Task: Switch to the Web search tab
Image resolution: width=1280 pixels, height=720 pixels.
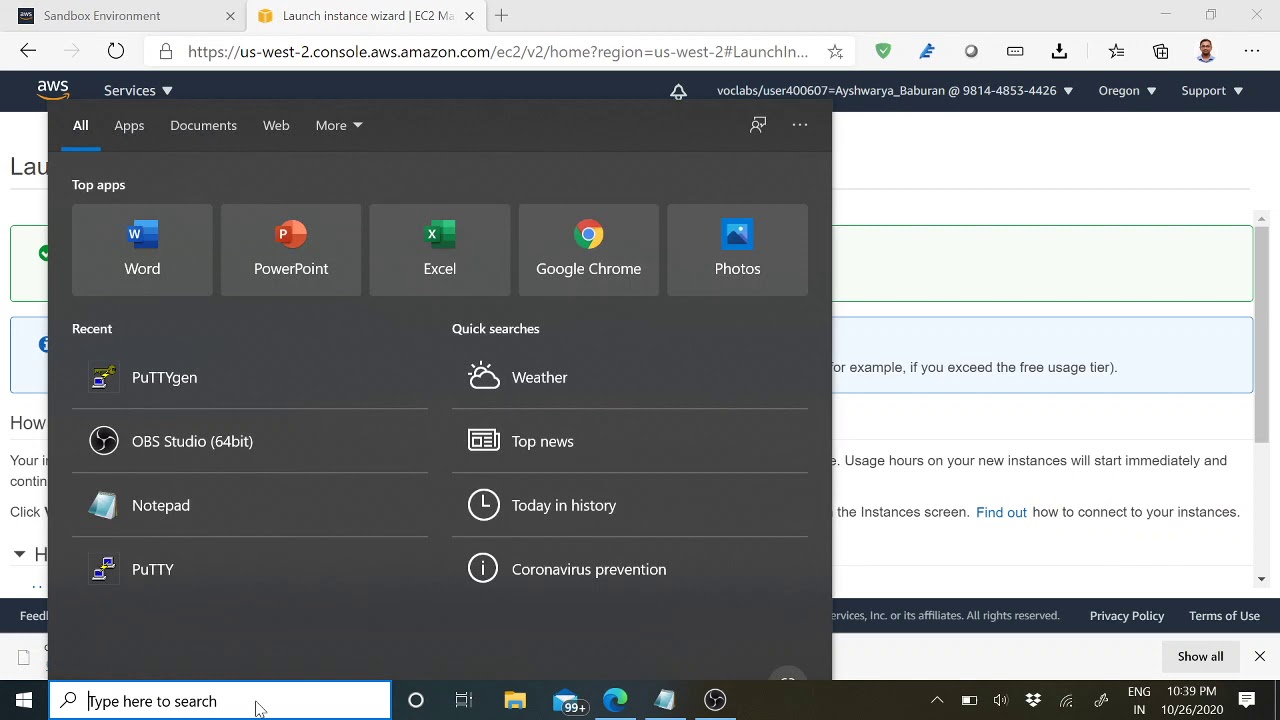Action: [x=276, y=125]
